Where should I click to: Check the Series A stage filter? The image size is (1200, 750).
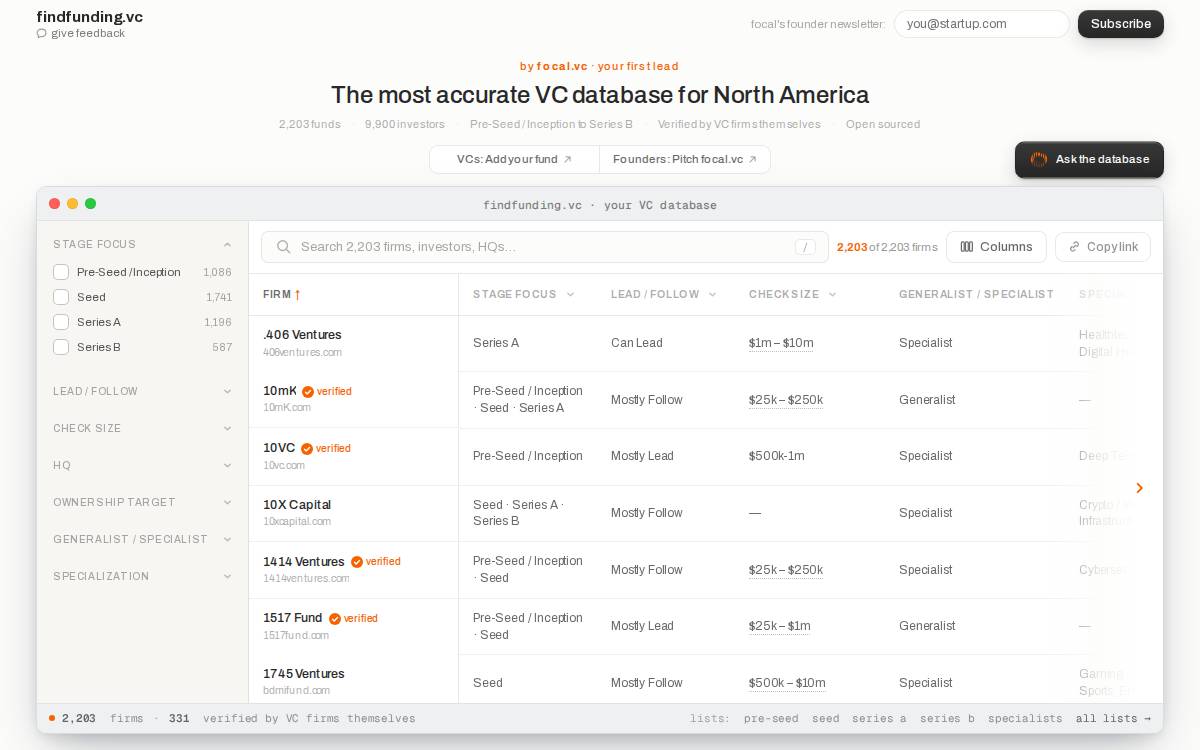click(61, 322)
